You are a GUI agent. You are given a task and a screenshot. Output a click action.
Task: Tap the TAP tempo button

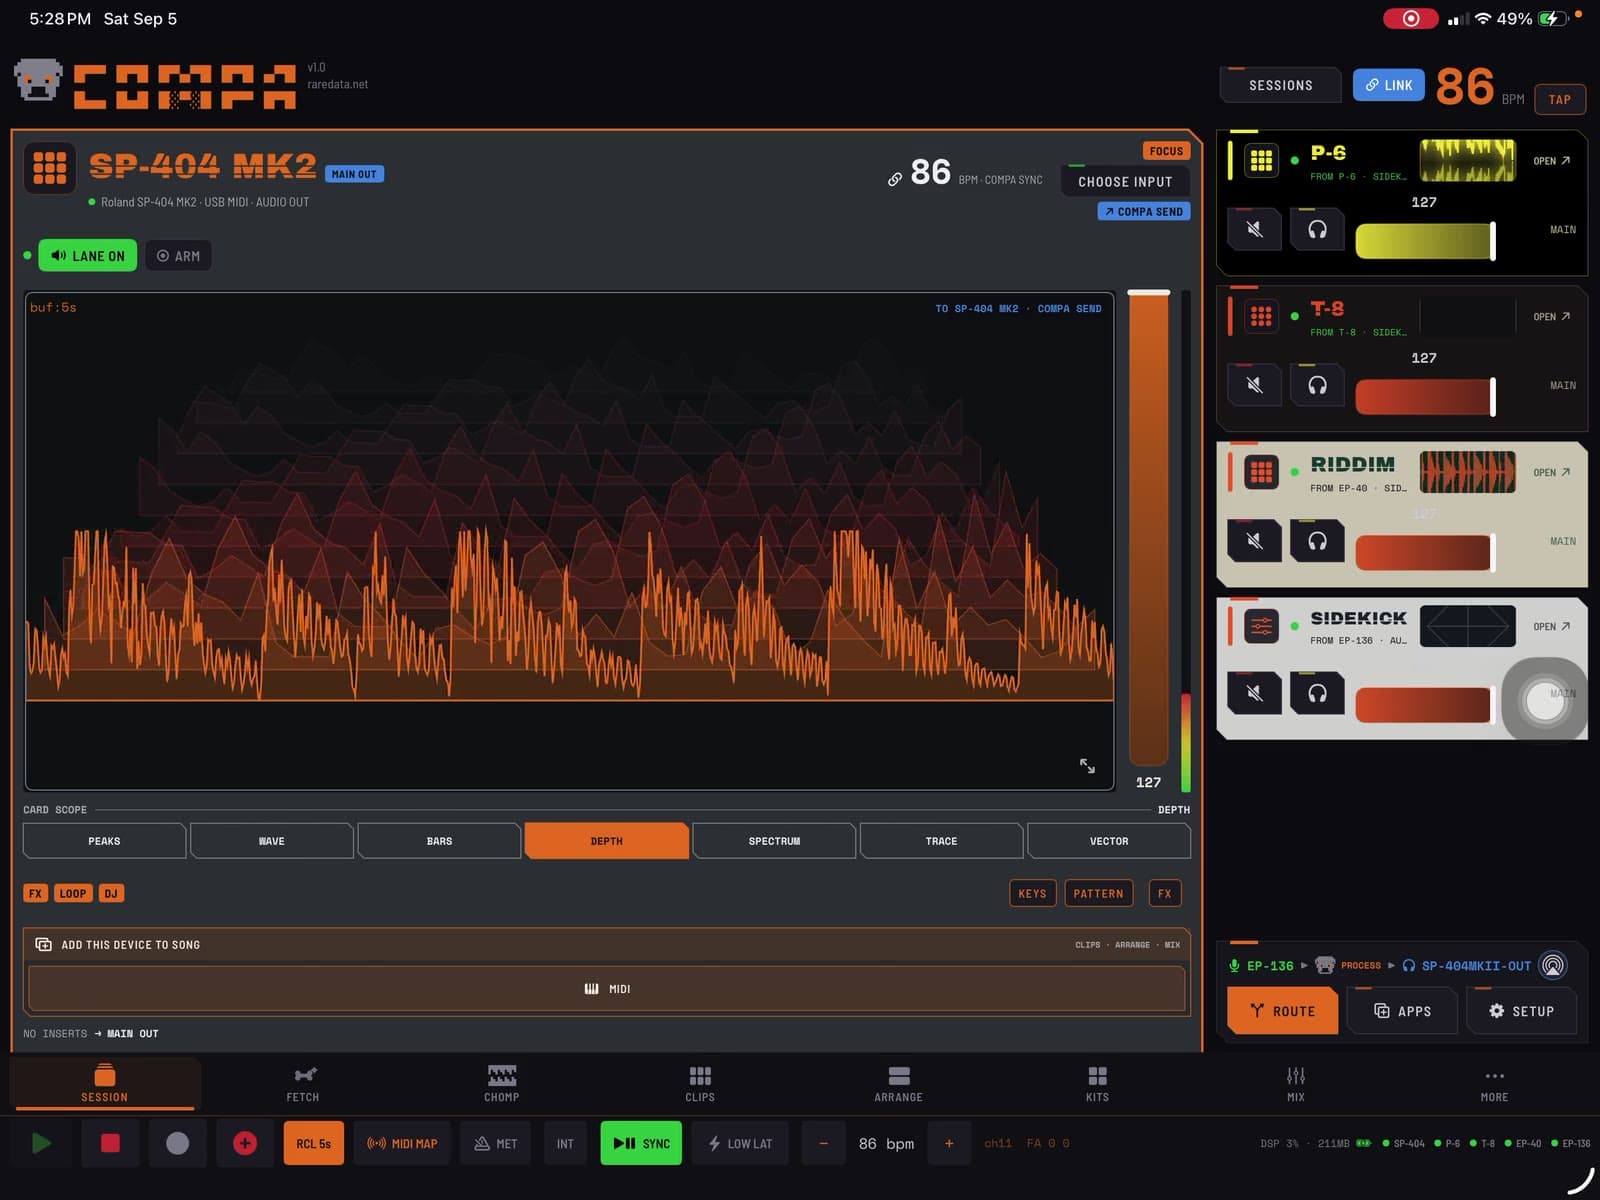1559,99
